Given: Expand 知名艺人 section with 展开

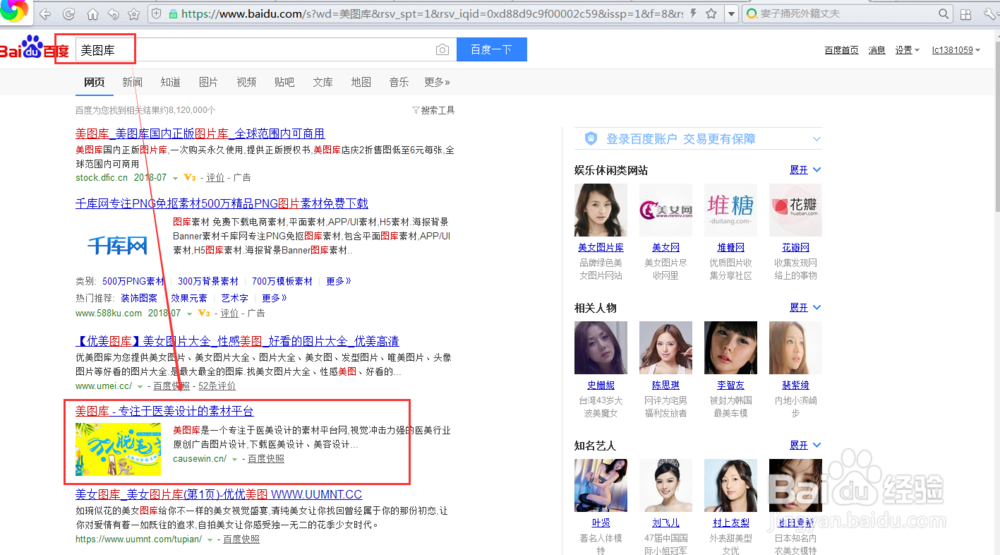Looking at the screenshot, I should pos(805,445).
